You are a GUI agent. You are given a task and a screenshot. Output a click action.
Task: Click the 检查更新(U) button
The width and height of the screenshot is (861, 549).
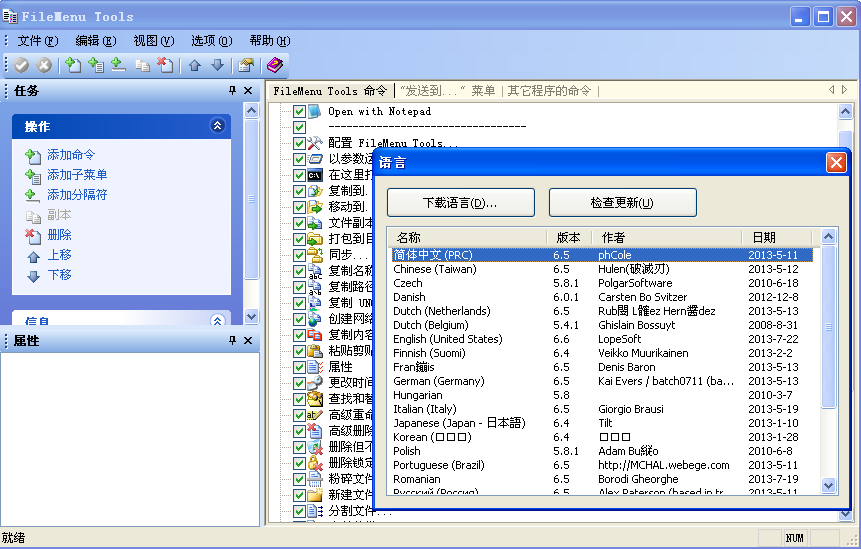tap(622, 203)
